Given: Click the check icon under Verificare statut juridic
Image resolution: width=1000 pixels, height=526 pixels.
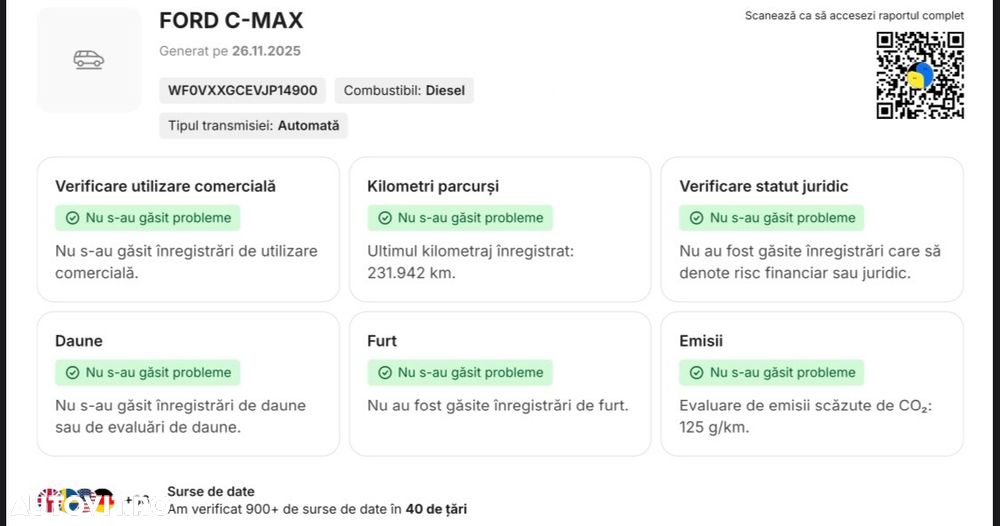Looking at the screenshot, I should (696, 218).
